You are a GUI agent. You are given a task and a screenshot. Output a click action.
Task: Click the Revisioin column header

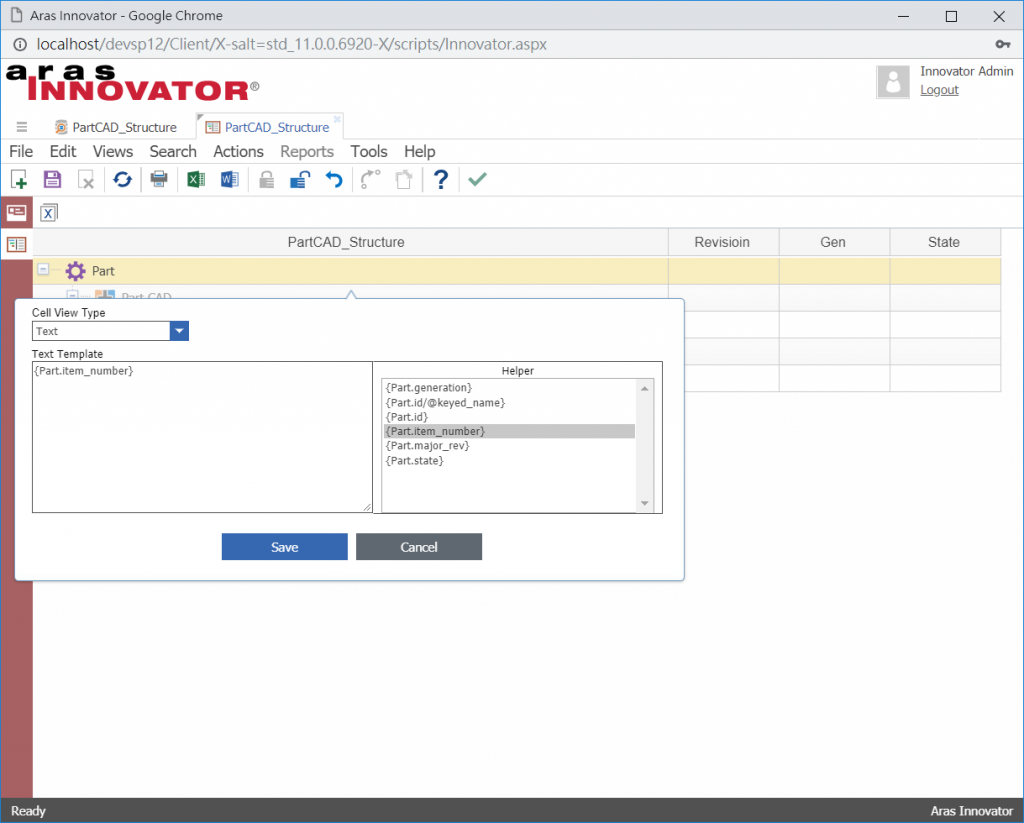(723, 242)
